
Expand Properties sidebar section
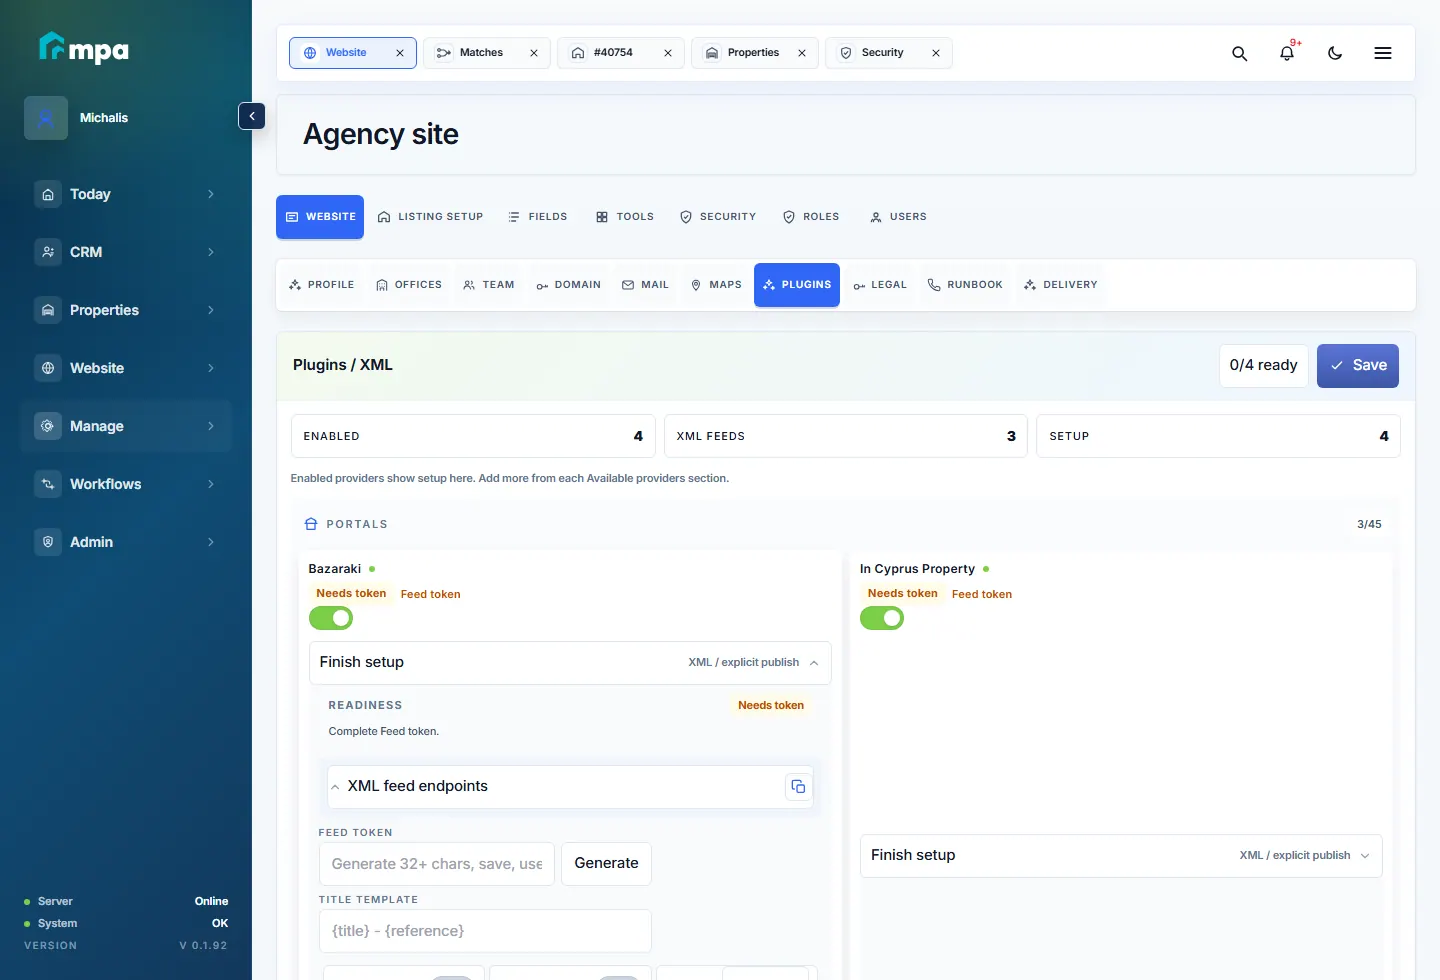pos(210,310)
